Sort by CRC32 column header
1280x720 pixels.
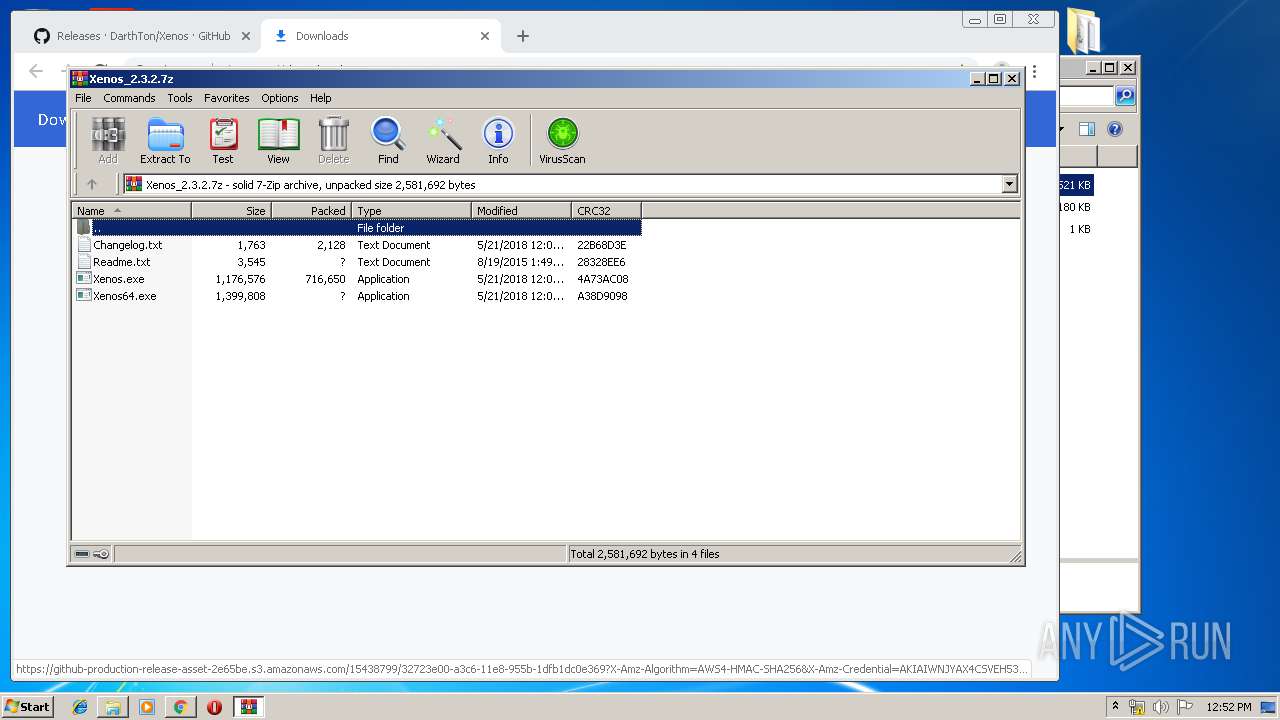(x=606, y=210)
